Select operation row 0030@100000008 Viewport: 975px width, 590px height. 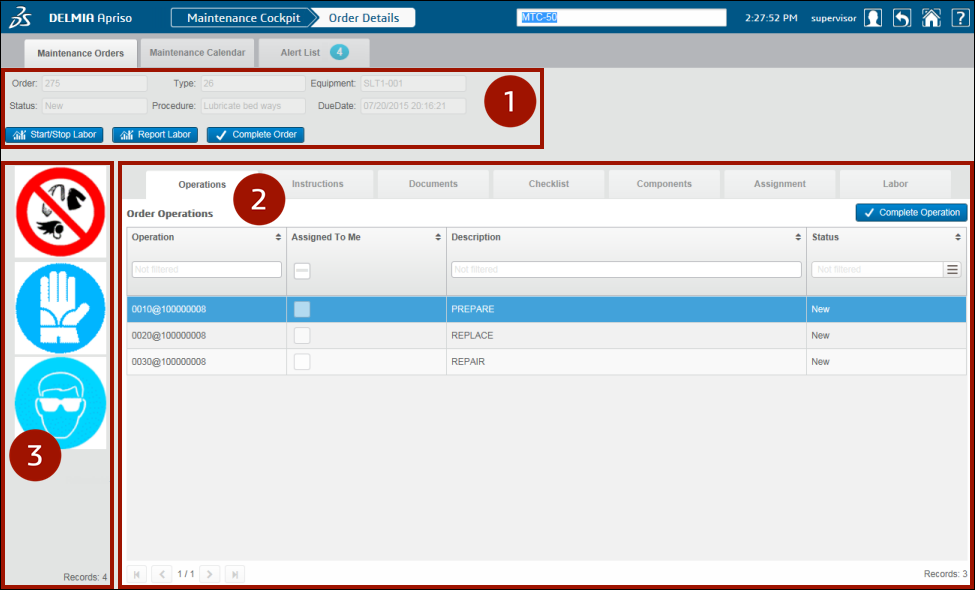tap(547, 362)
